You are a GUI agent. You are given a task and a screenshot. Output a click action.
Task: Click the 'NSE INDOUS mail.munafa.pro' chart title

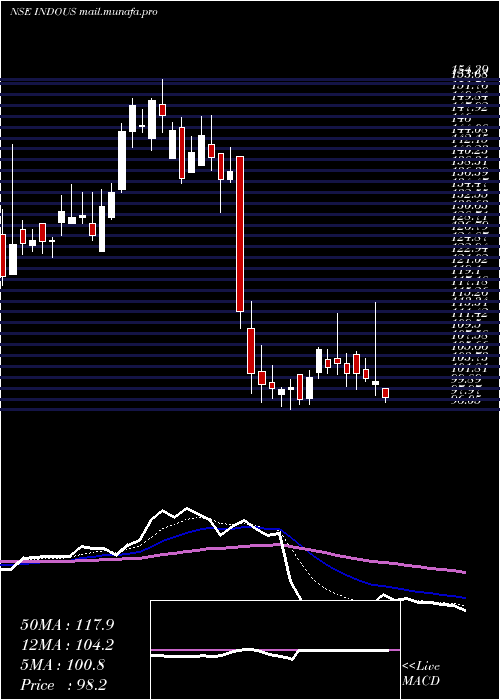click(83, 12)
